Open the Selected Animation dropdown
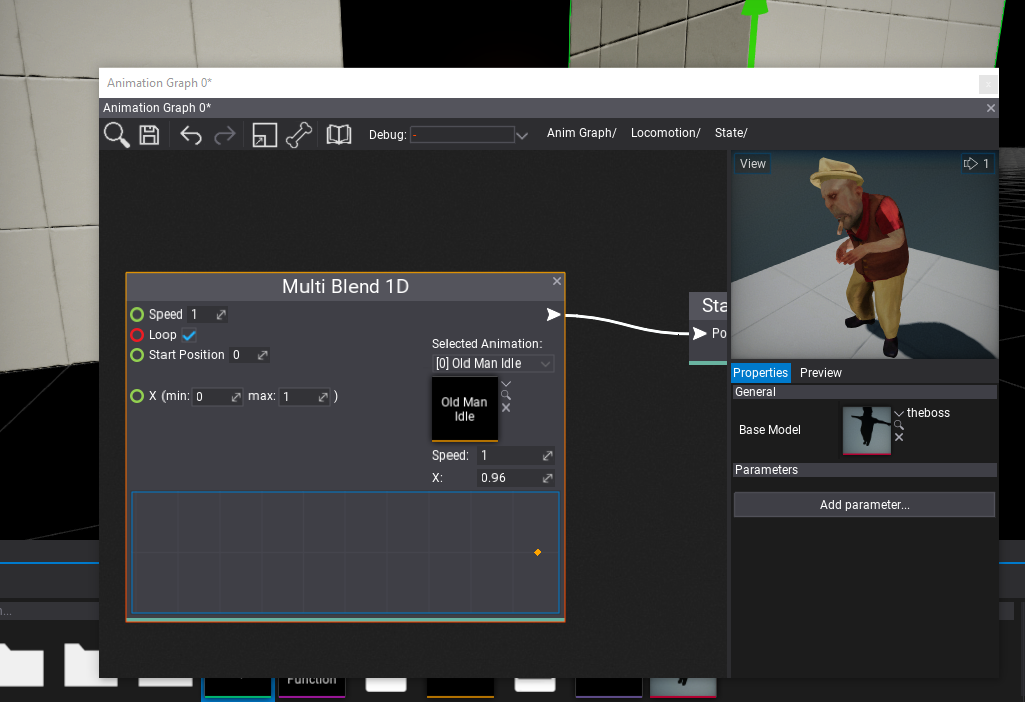Screen dimensions: 1025x702 [x=493, y=363]
